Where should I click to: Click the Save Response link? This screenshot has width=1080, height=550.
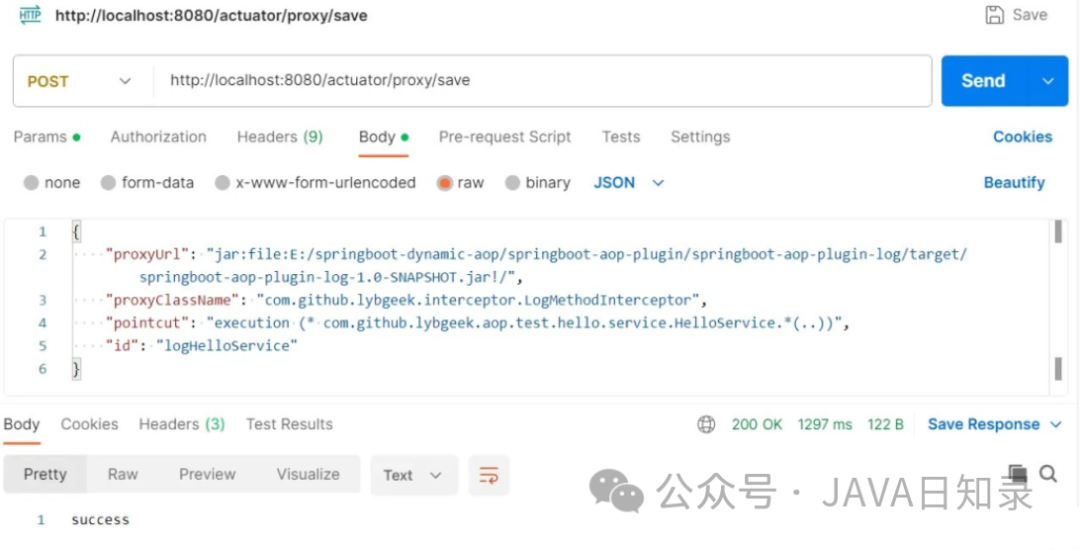pyautogui.click(x=984, y=425)
